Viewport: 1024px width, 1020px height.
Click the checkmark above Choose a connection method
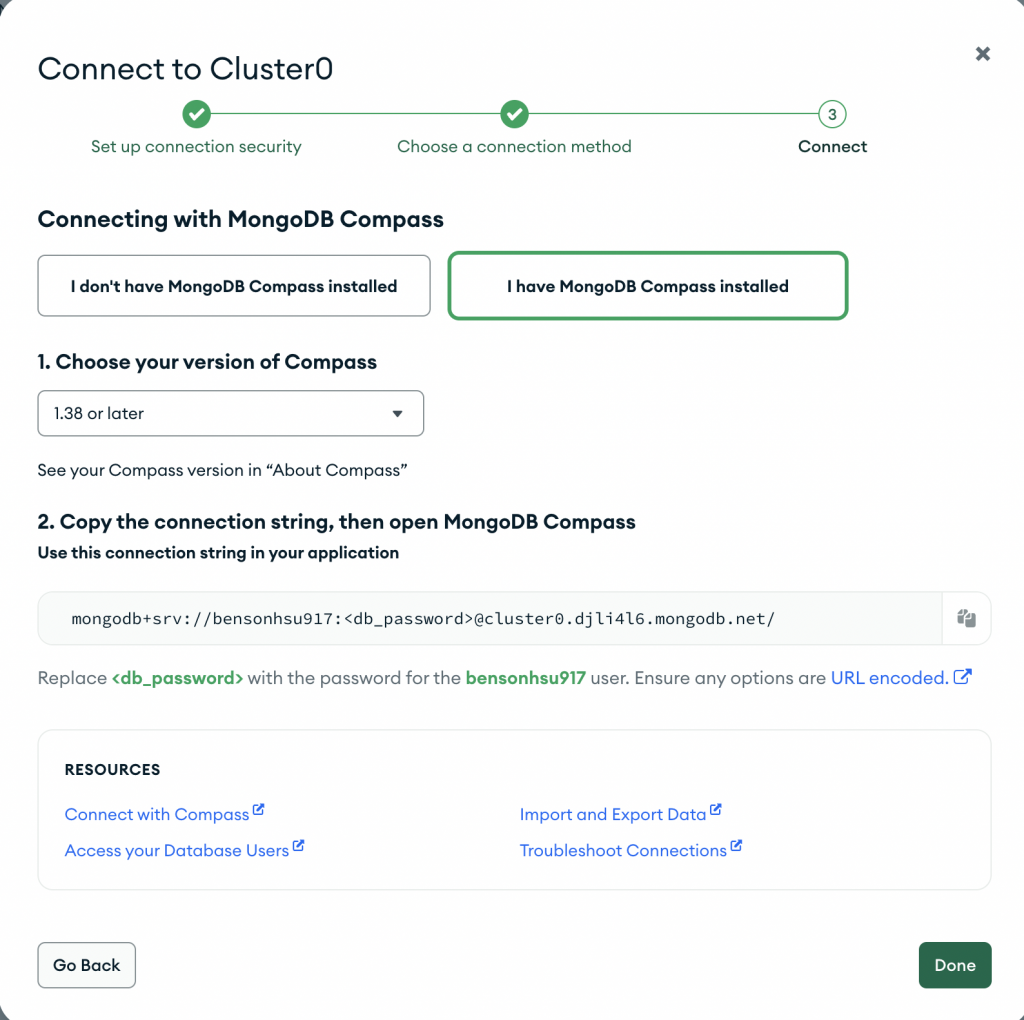click(x=514, y=114)
